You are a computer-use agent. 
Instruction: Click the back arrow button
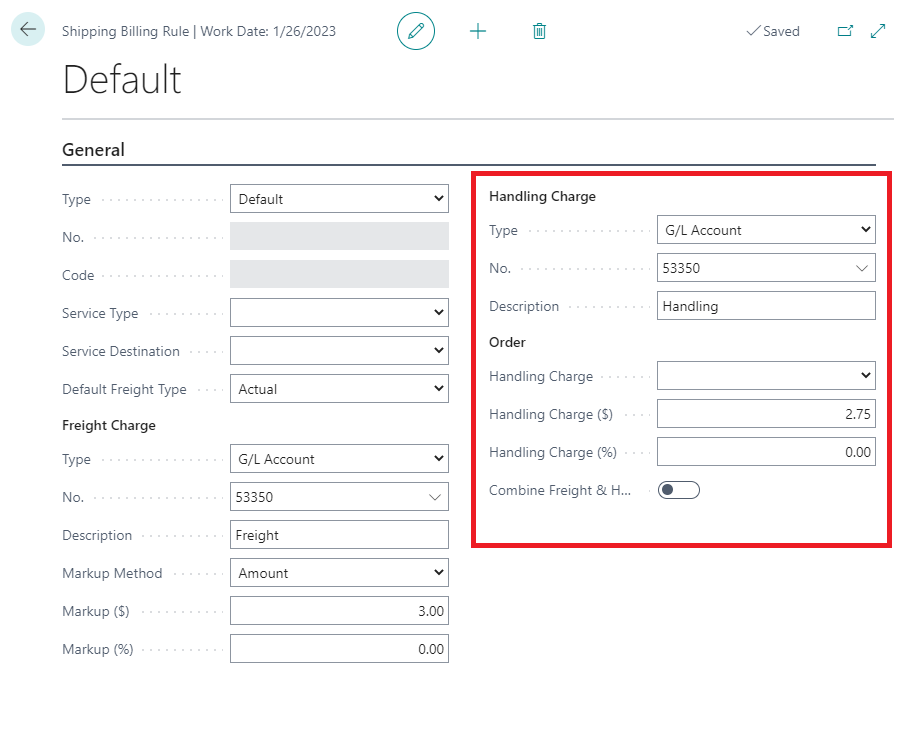27,30
